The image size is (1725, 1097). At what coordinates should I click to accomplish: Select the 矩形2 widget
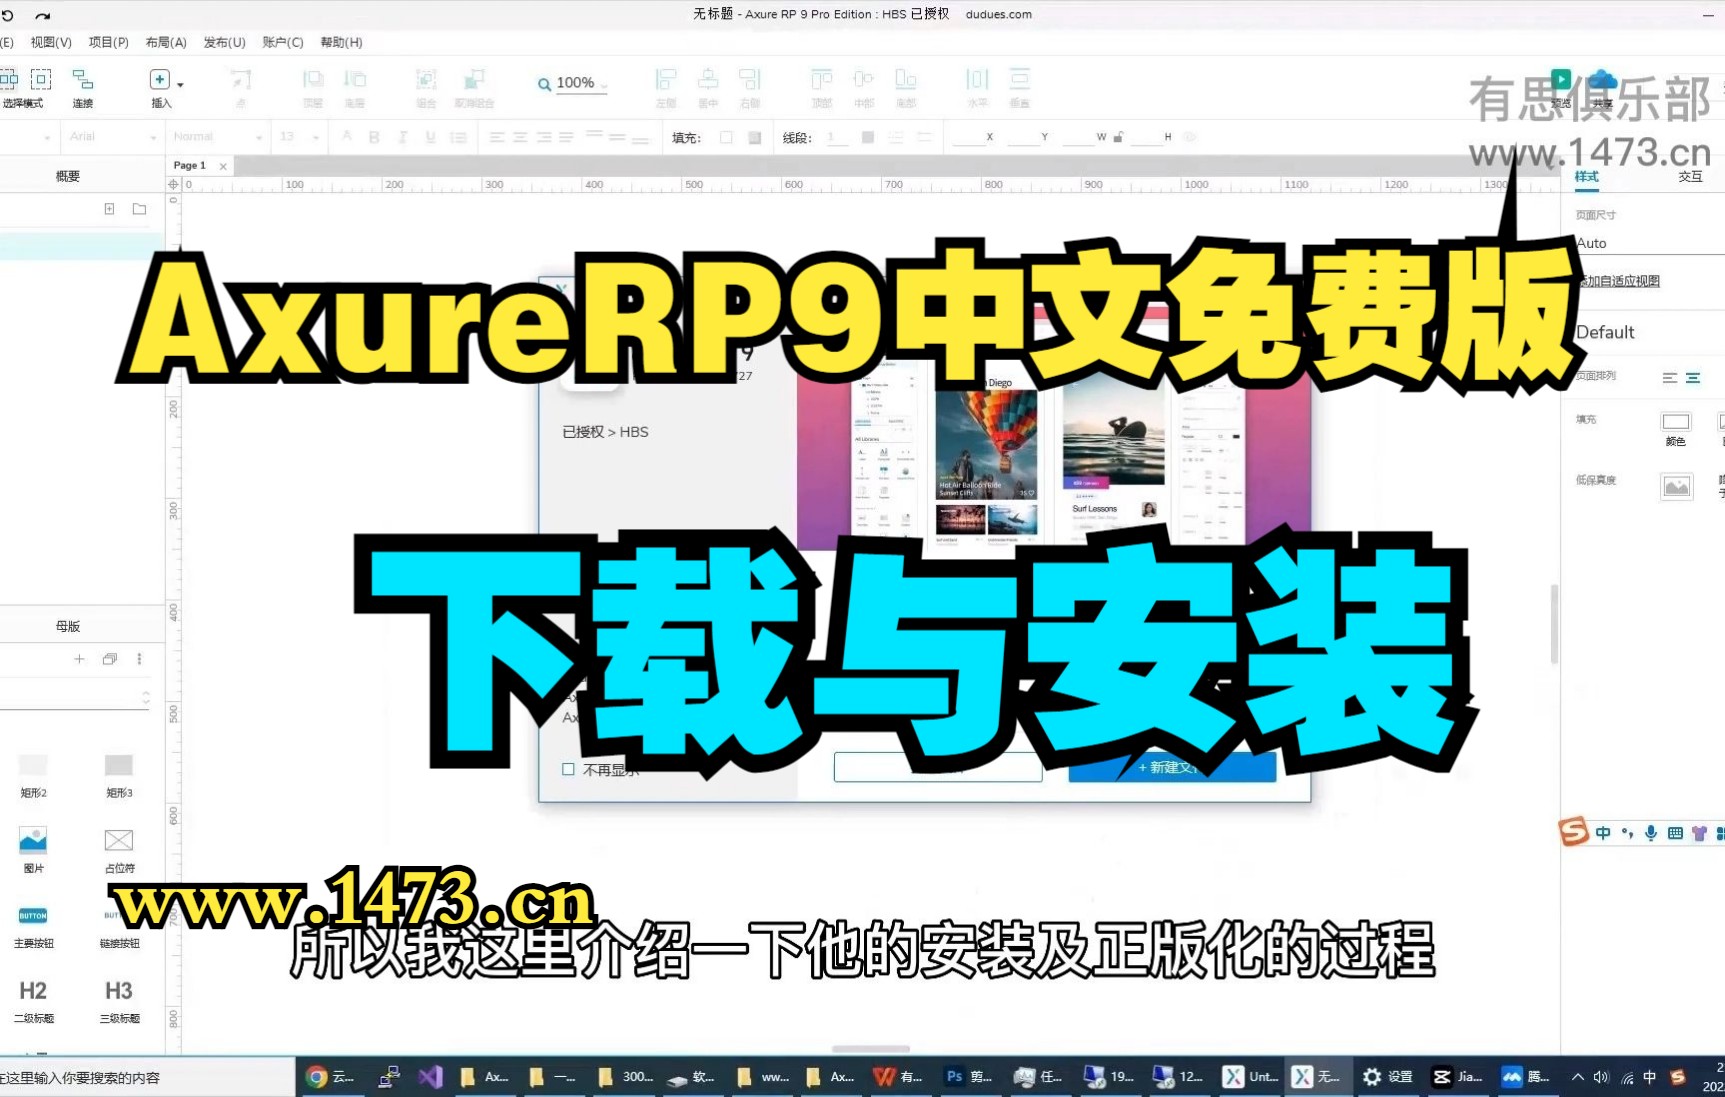click(x=33, y=775)
